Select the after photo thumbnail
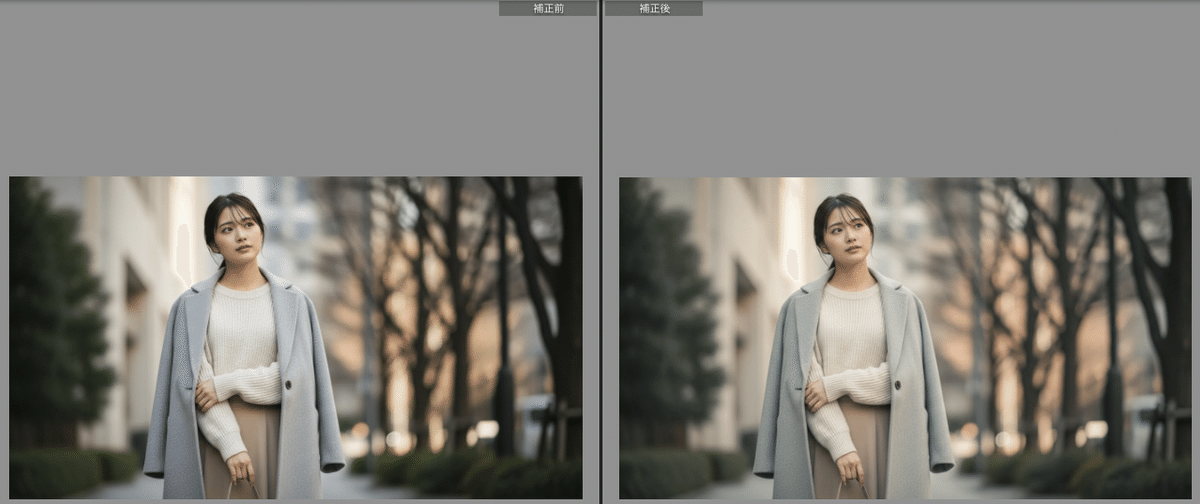 tap(891, 338)
